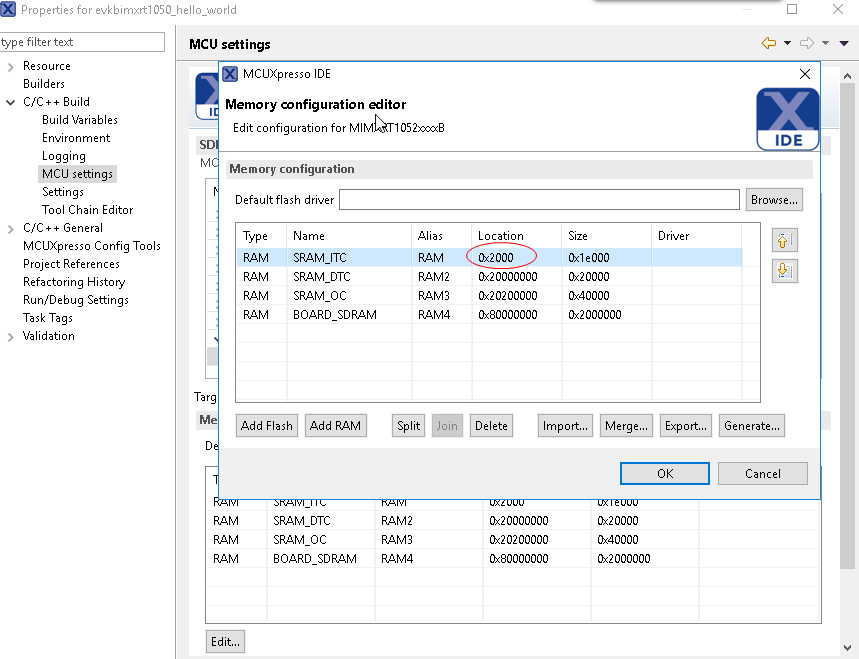Expand the Resource tree node
Image resolution: width=859 pixels, height=659 pixels.
tap(10, 67)
